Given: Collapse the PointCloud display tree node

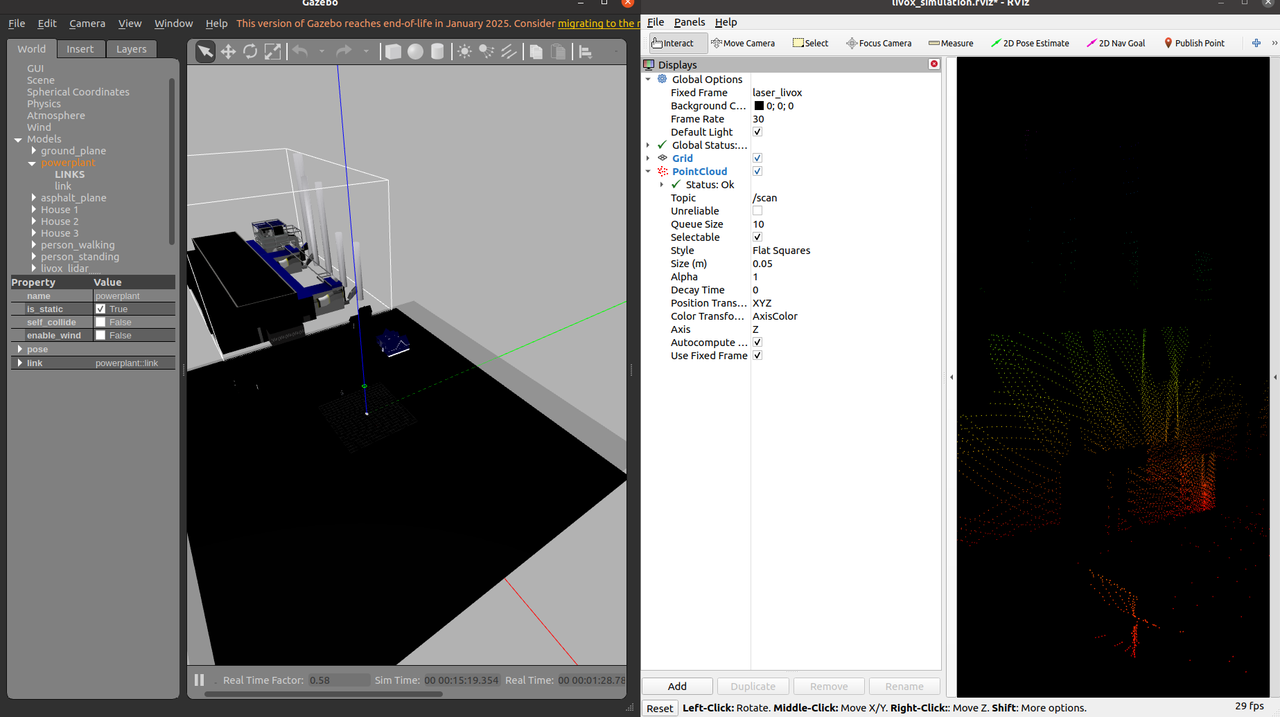Looking at the screenshot, I should pos(648,171).
